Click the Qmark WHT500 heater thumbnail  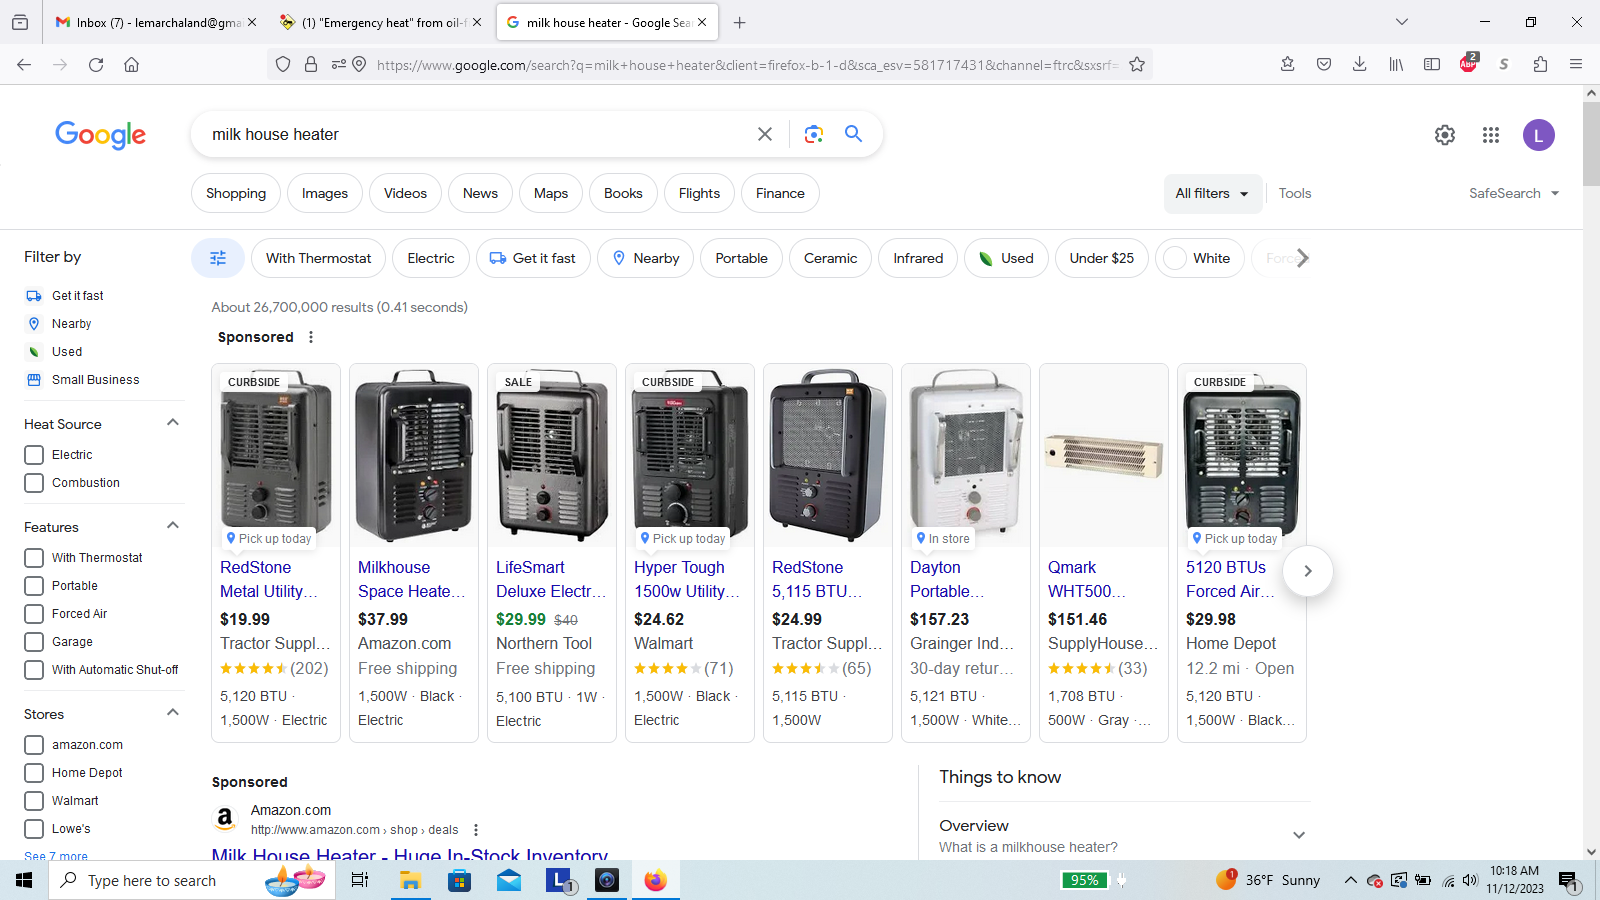[1103, 456]
